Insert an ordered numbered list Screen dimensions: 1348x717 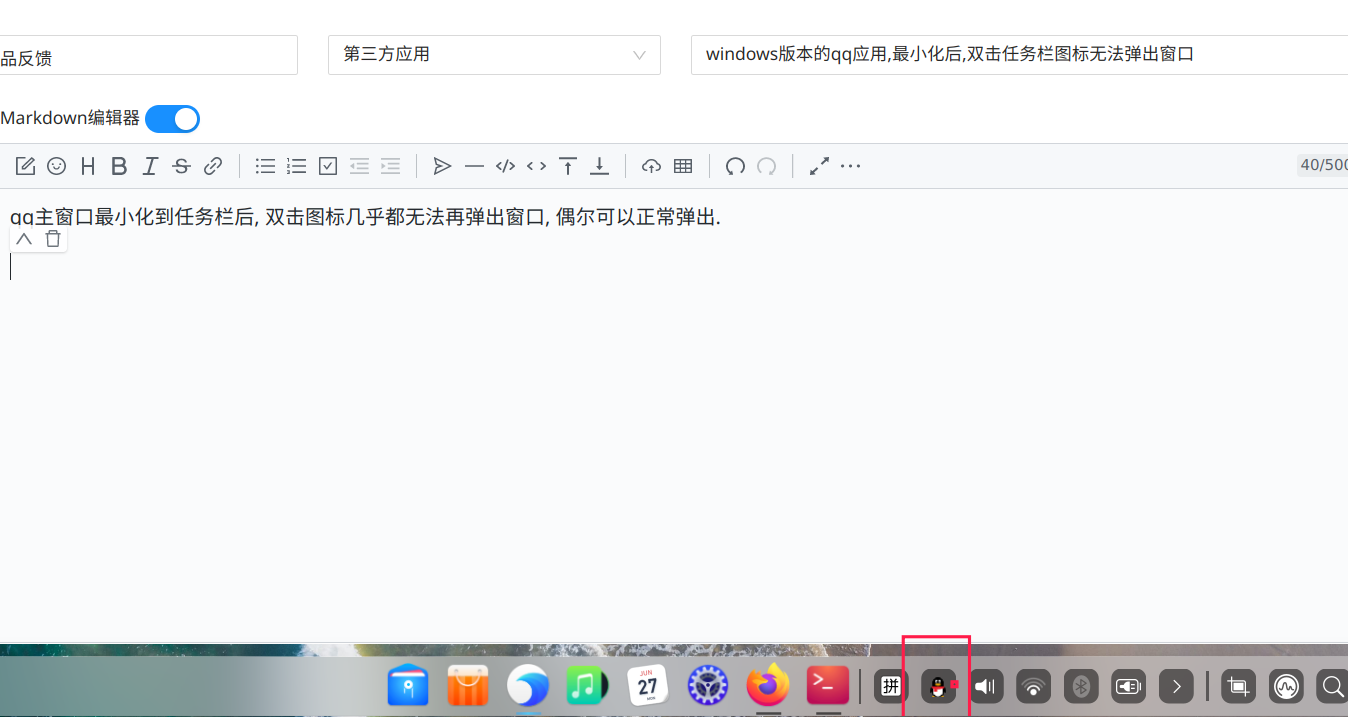pos(296,166)
